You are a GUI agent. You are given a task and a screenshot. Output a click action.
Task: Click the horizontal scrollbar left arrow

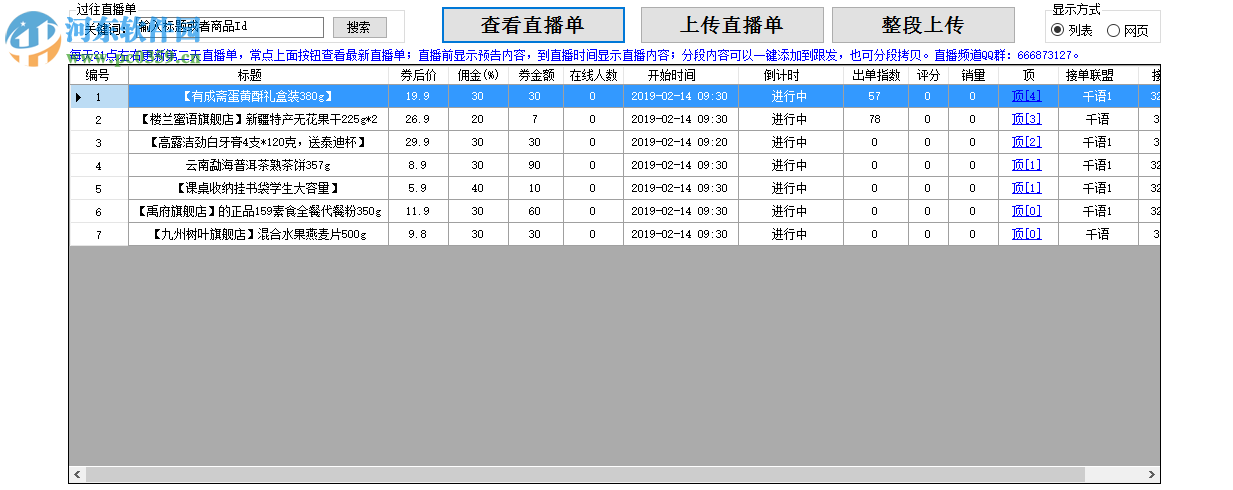coord(77,475)
